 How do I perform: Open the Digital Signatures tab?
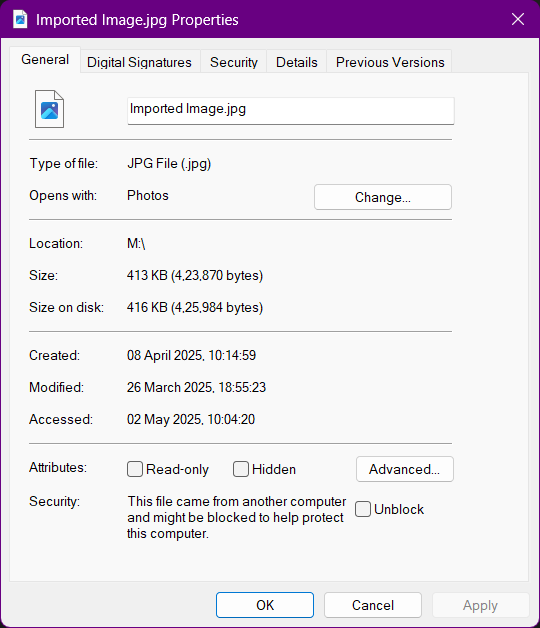[x=139, y=62]
